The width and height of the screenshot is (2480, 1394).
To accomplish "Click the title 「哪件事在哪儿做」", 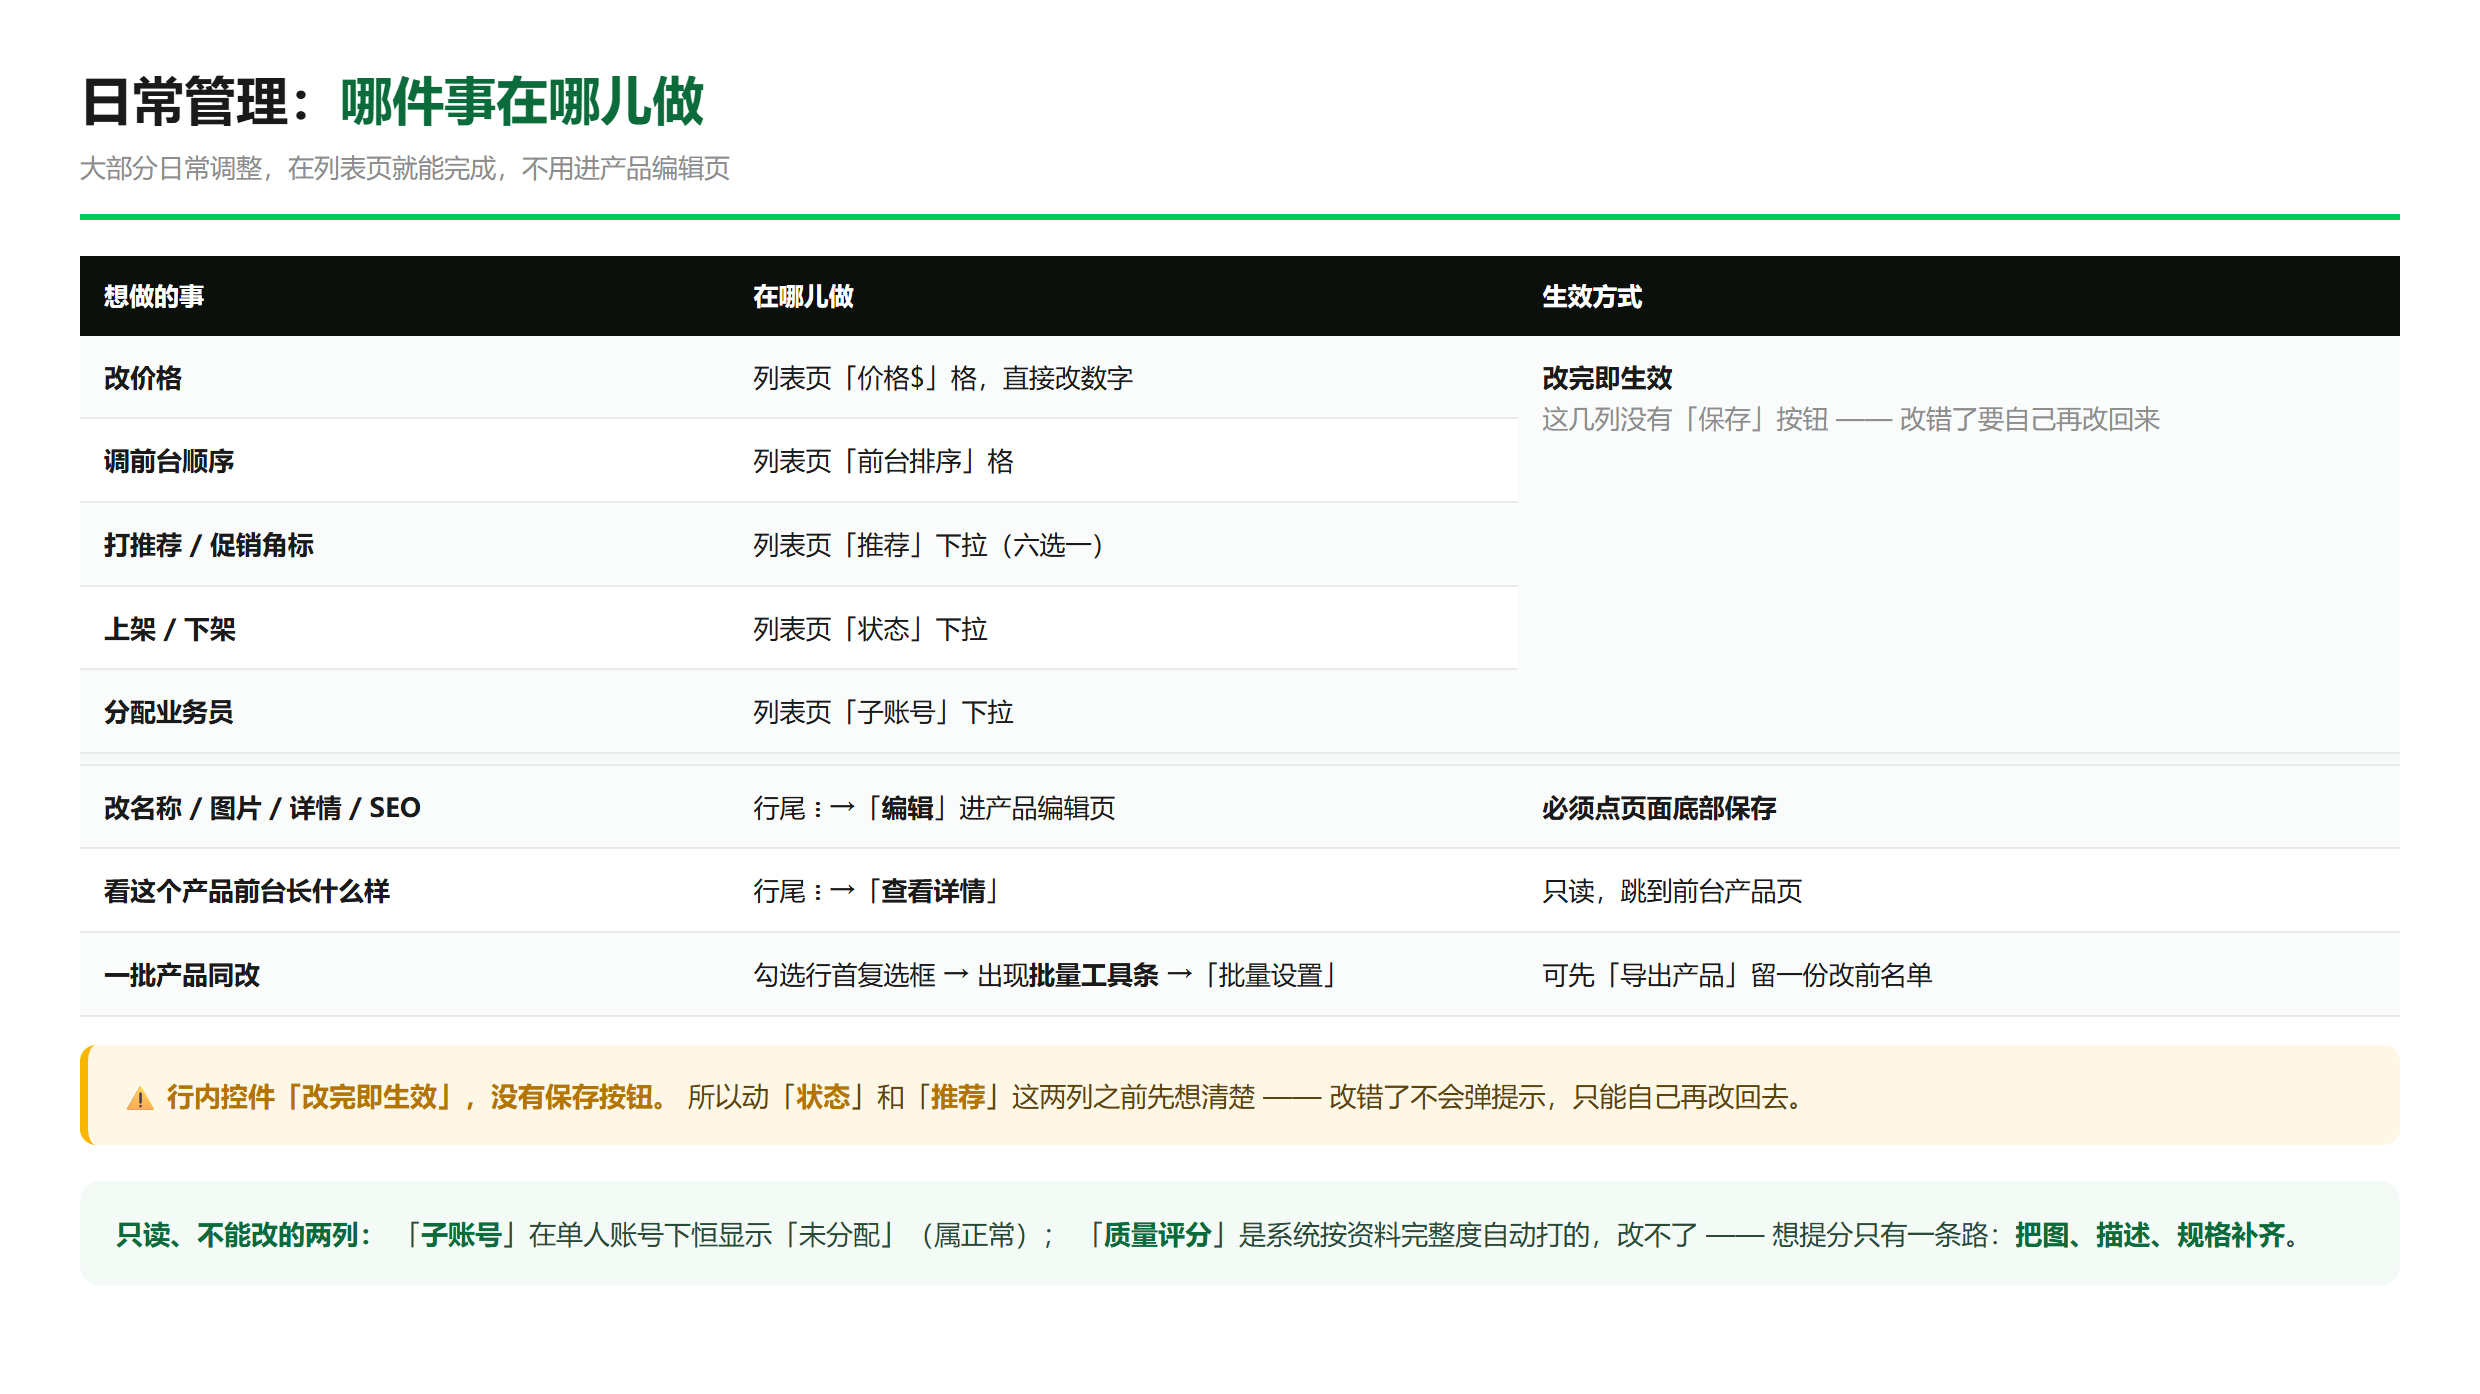I will point(522,102).
